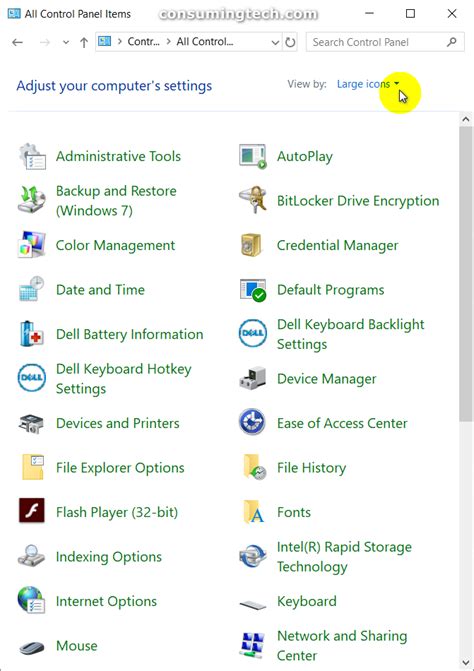
Task: Open the Date and Time text link
Action: pos(101,290)
